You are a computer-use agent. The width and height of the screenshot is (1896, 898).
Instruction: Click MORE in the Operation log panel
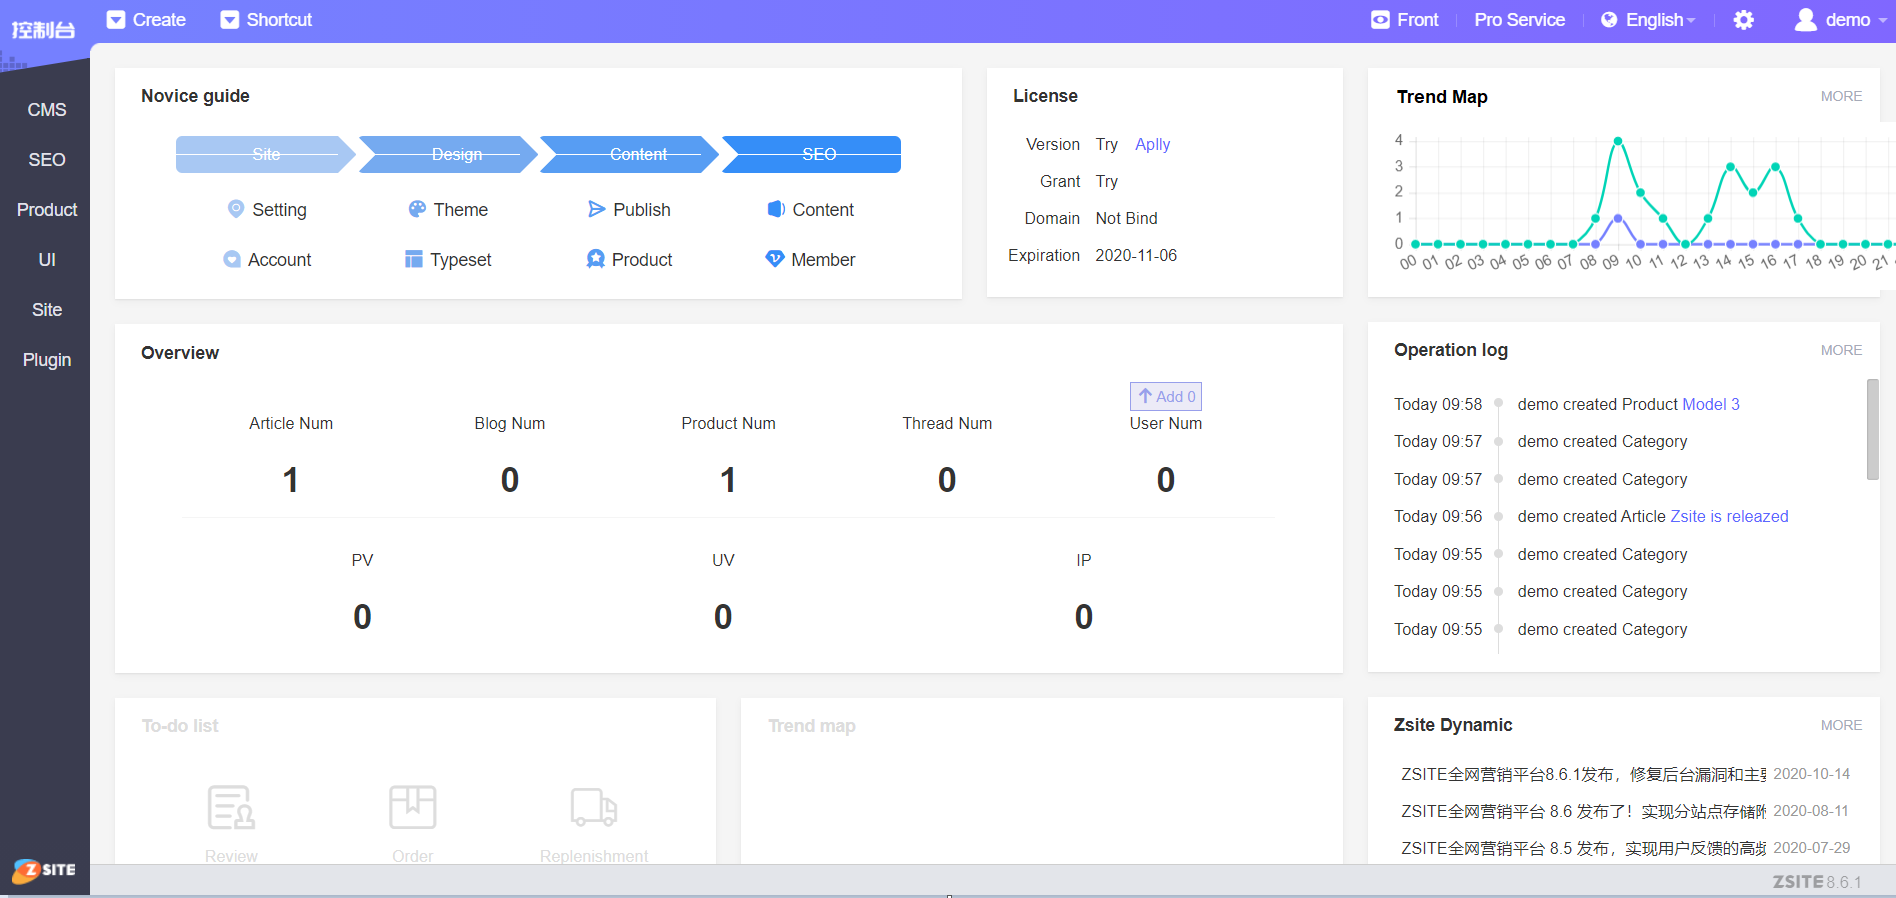1841,350
